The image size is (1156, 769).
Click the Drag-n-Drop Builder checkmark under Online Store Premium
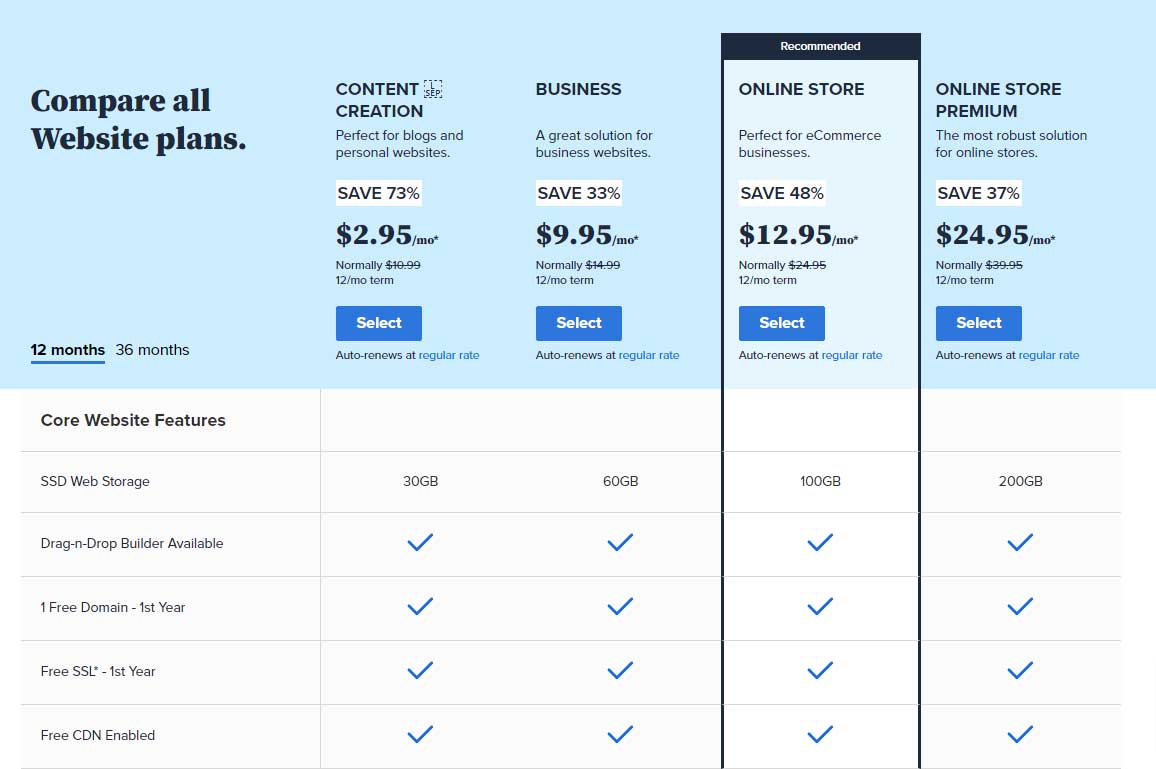pyautogui.click(x=1020, y=543)
